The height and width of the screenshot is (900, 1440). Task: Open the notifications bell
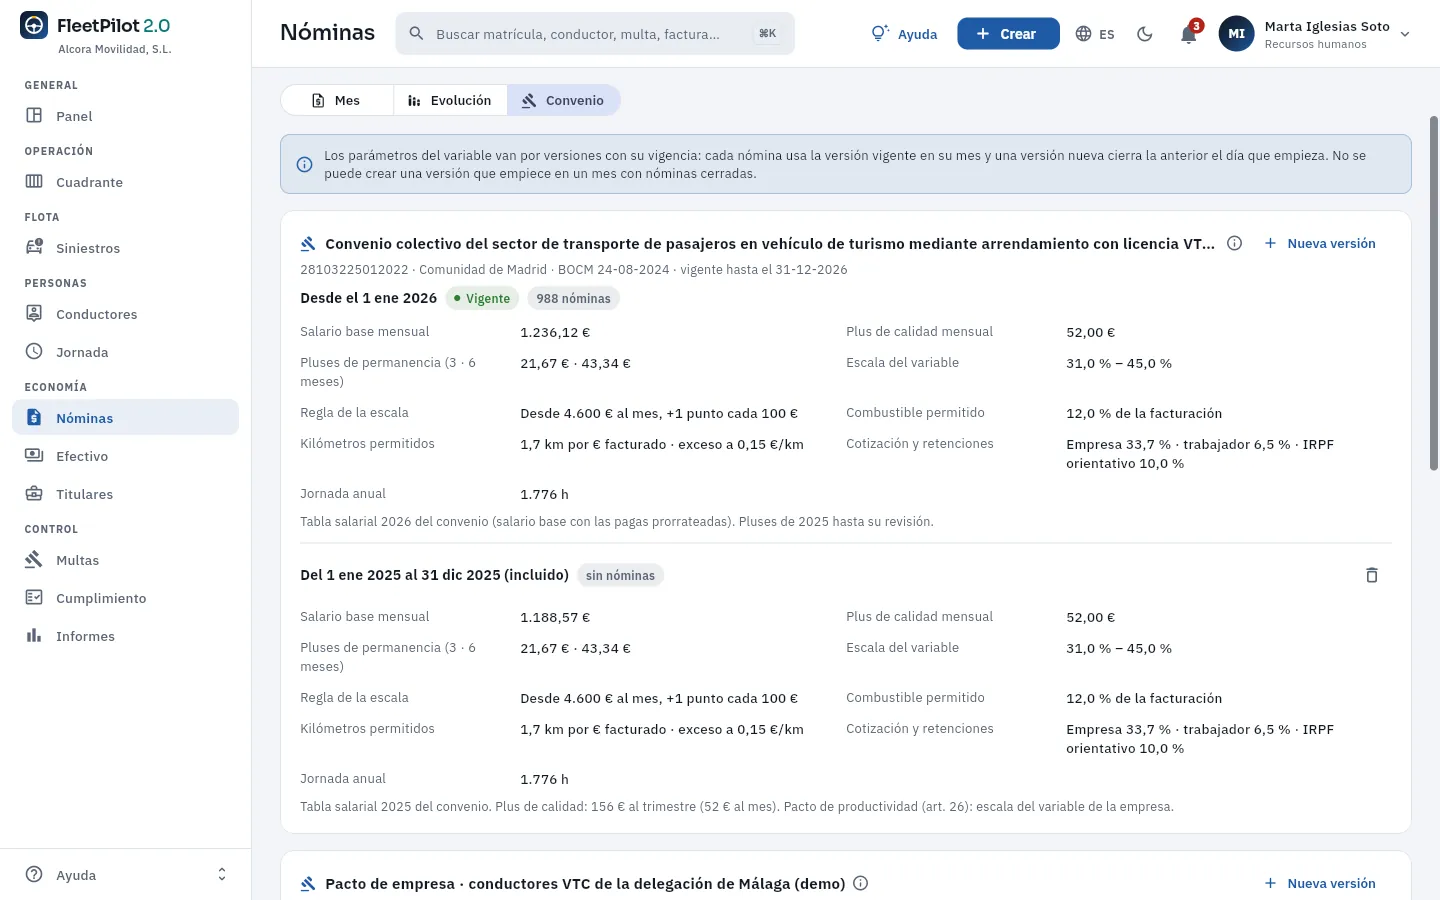pos(1189,34)
